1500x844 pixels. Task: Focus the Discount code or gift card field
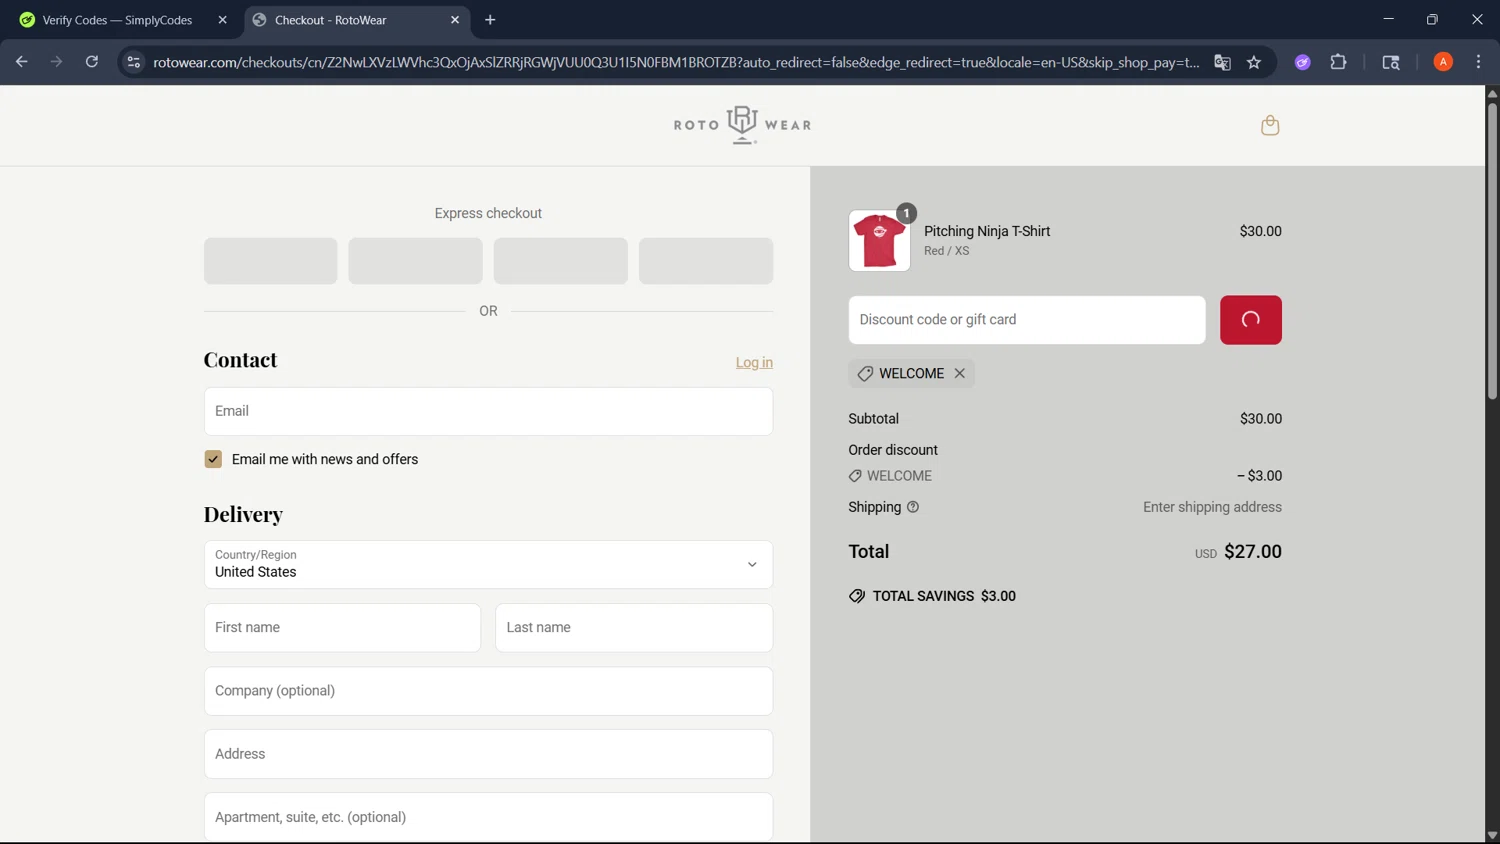click(x=1027, y=320)
